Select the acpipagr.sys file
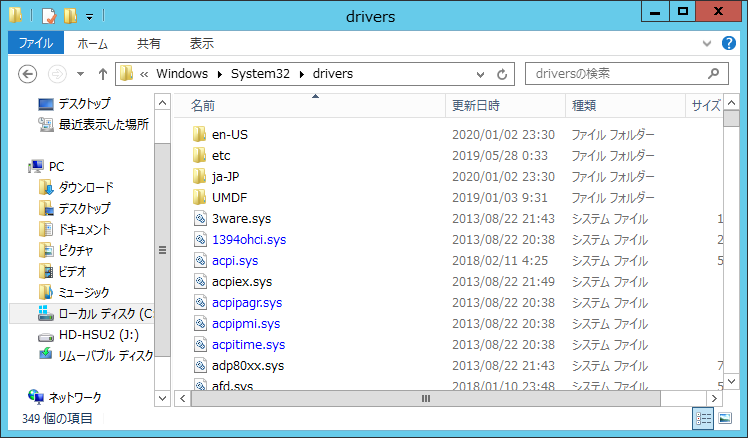The width and height of the screenshot is (748, 438). pos(247,302)
